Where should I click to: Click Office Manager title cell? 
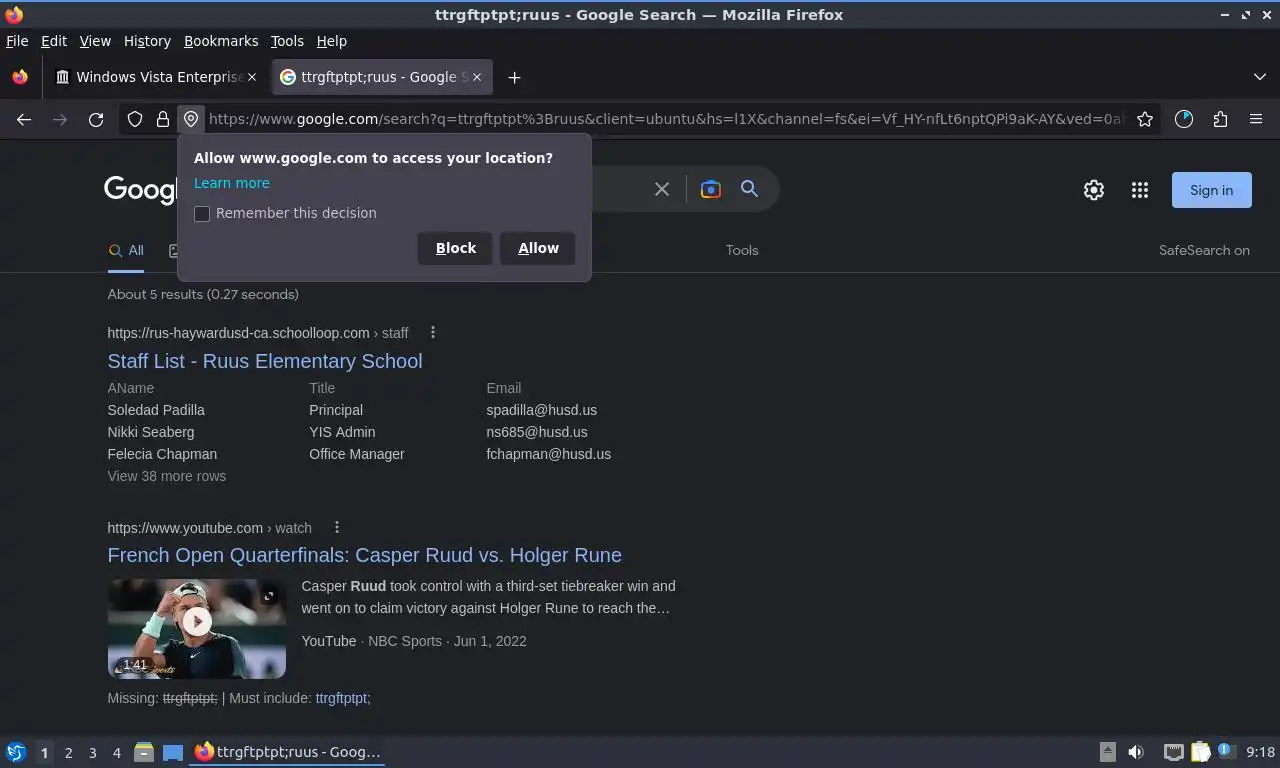click(x=357, y=454)
